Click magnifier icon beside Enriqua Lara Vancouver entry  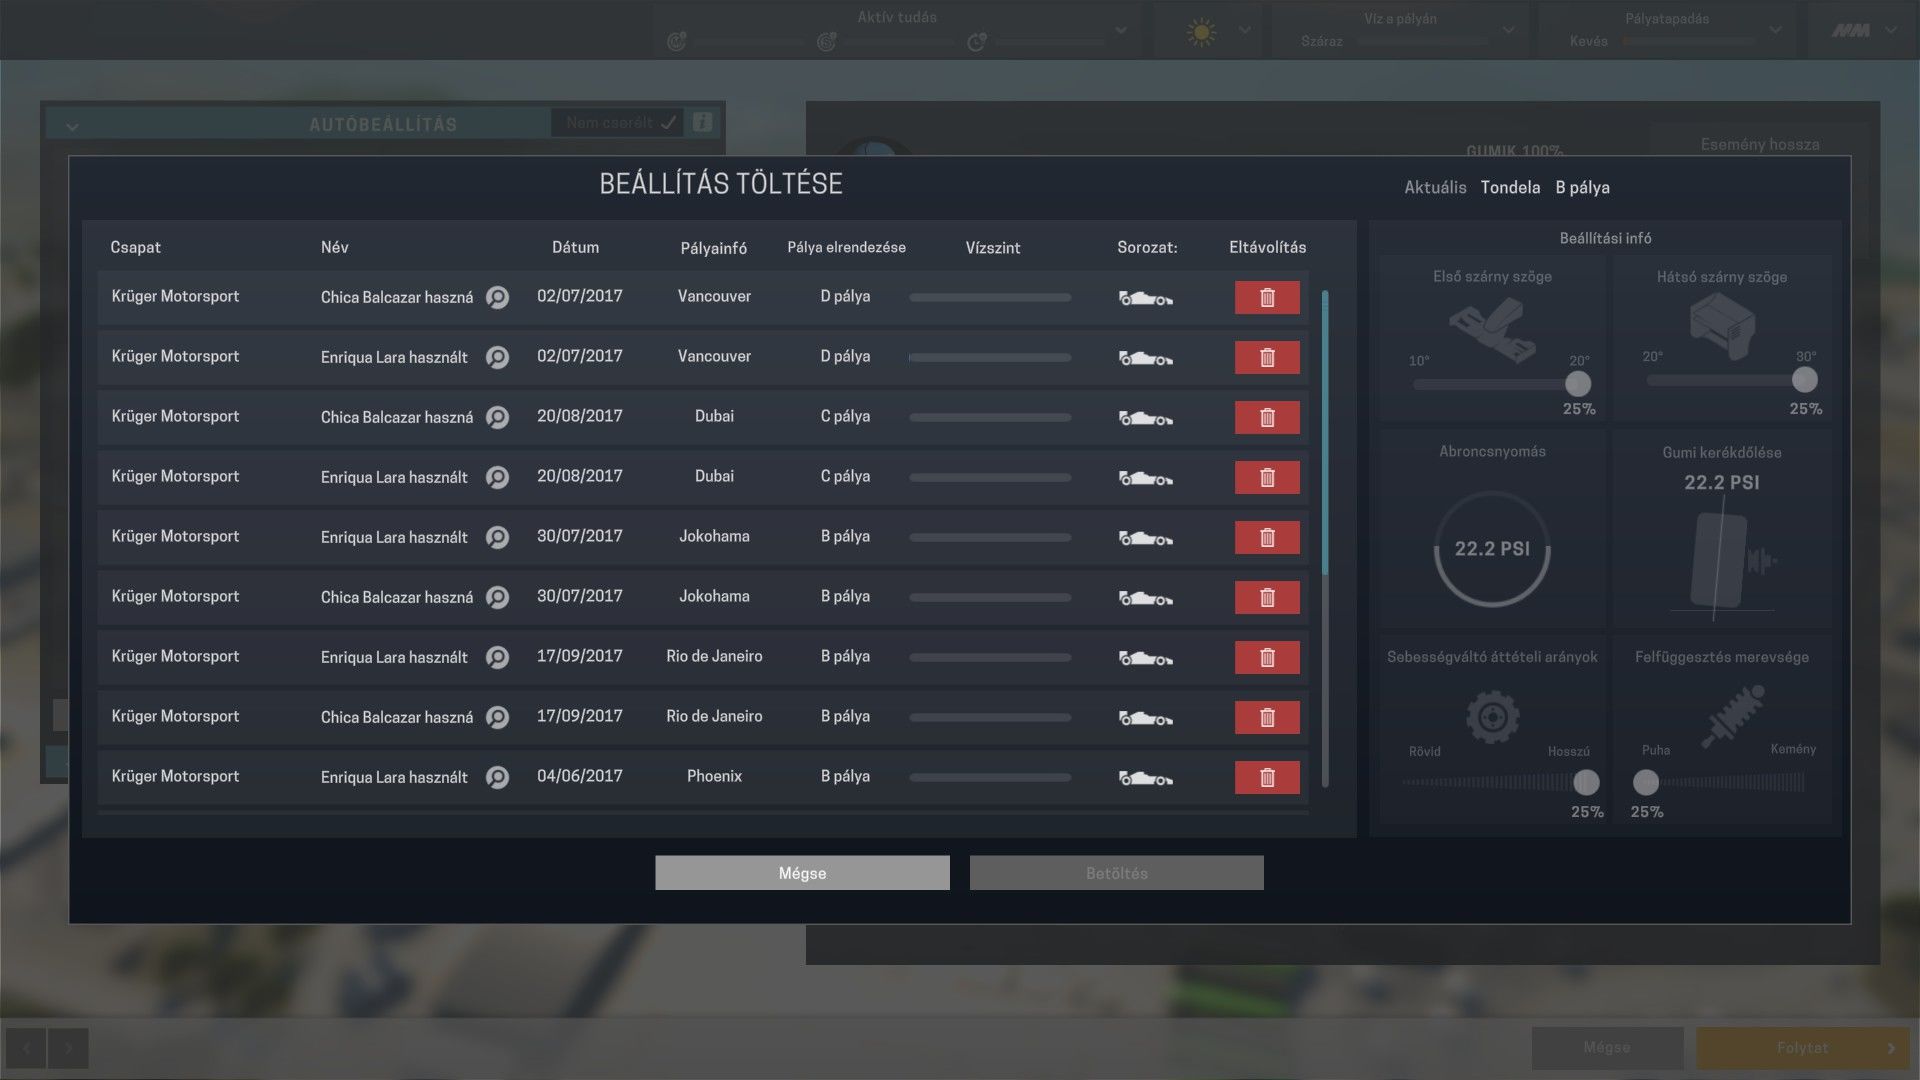pos(497,357)
